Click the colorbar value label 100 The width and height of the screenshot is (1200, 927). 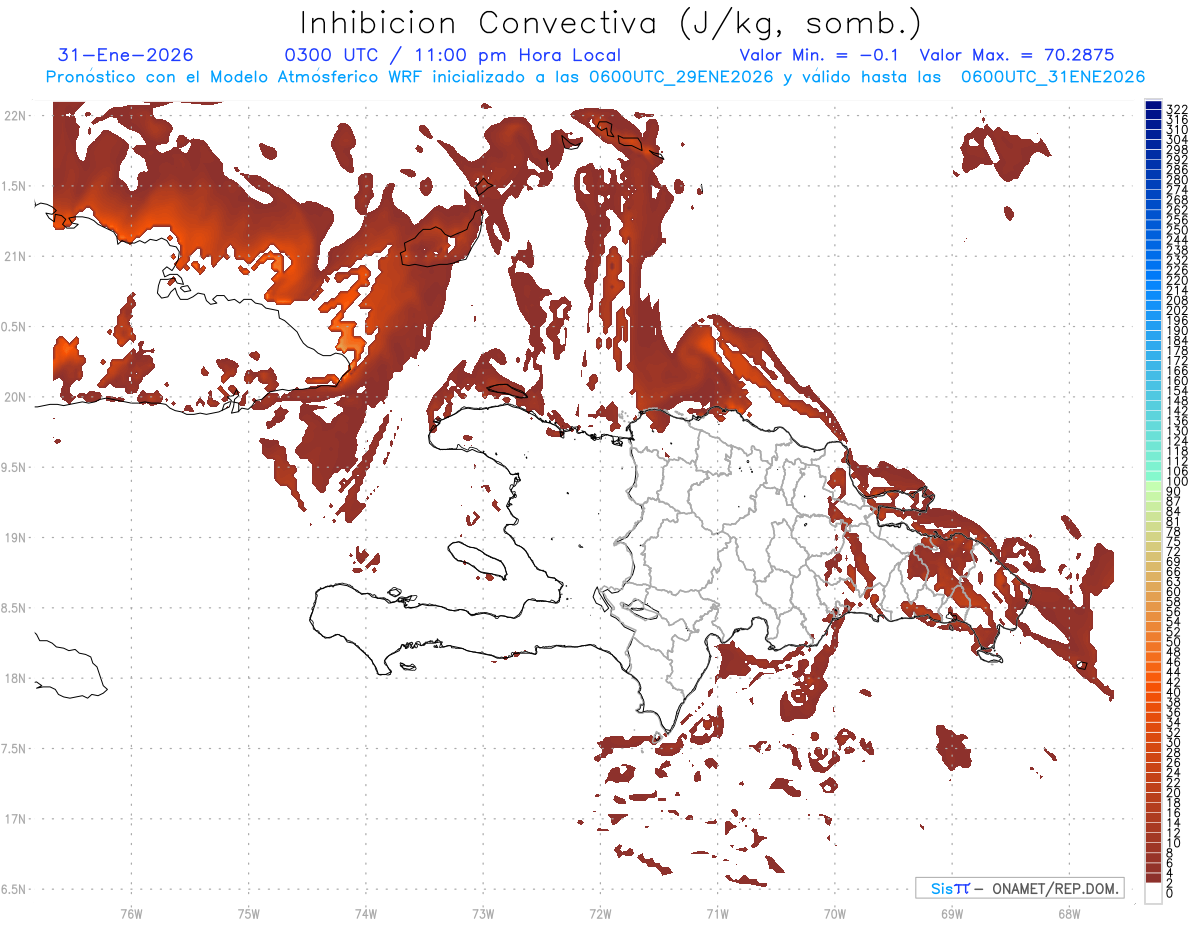[x=1176, y=481]
